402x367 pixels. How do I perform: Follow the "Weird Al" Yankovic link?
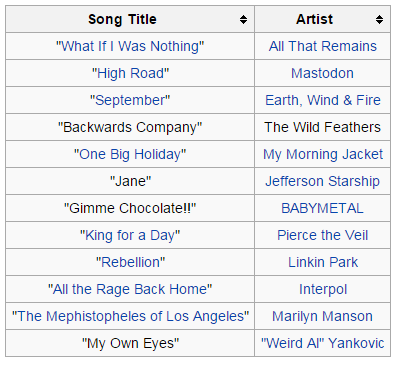(x=323, y=343)
